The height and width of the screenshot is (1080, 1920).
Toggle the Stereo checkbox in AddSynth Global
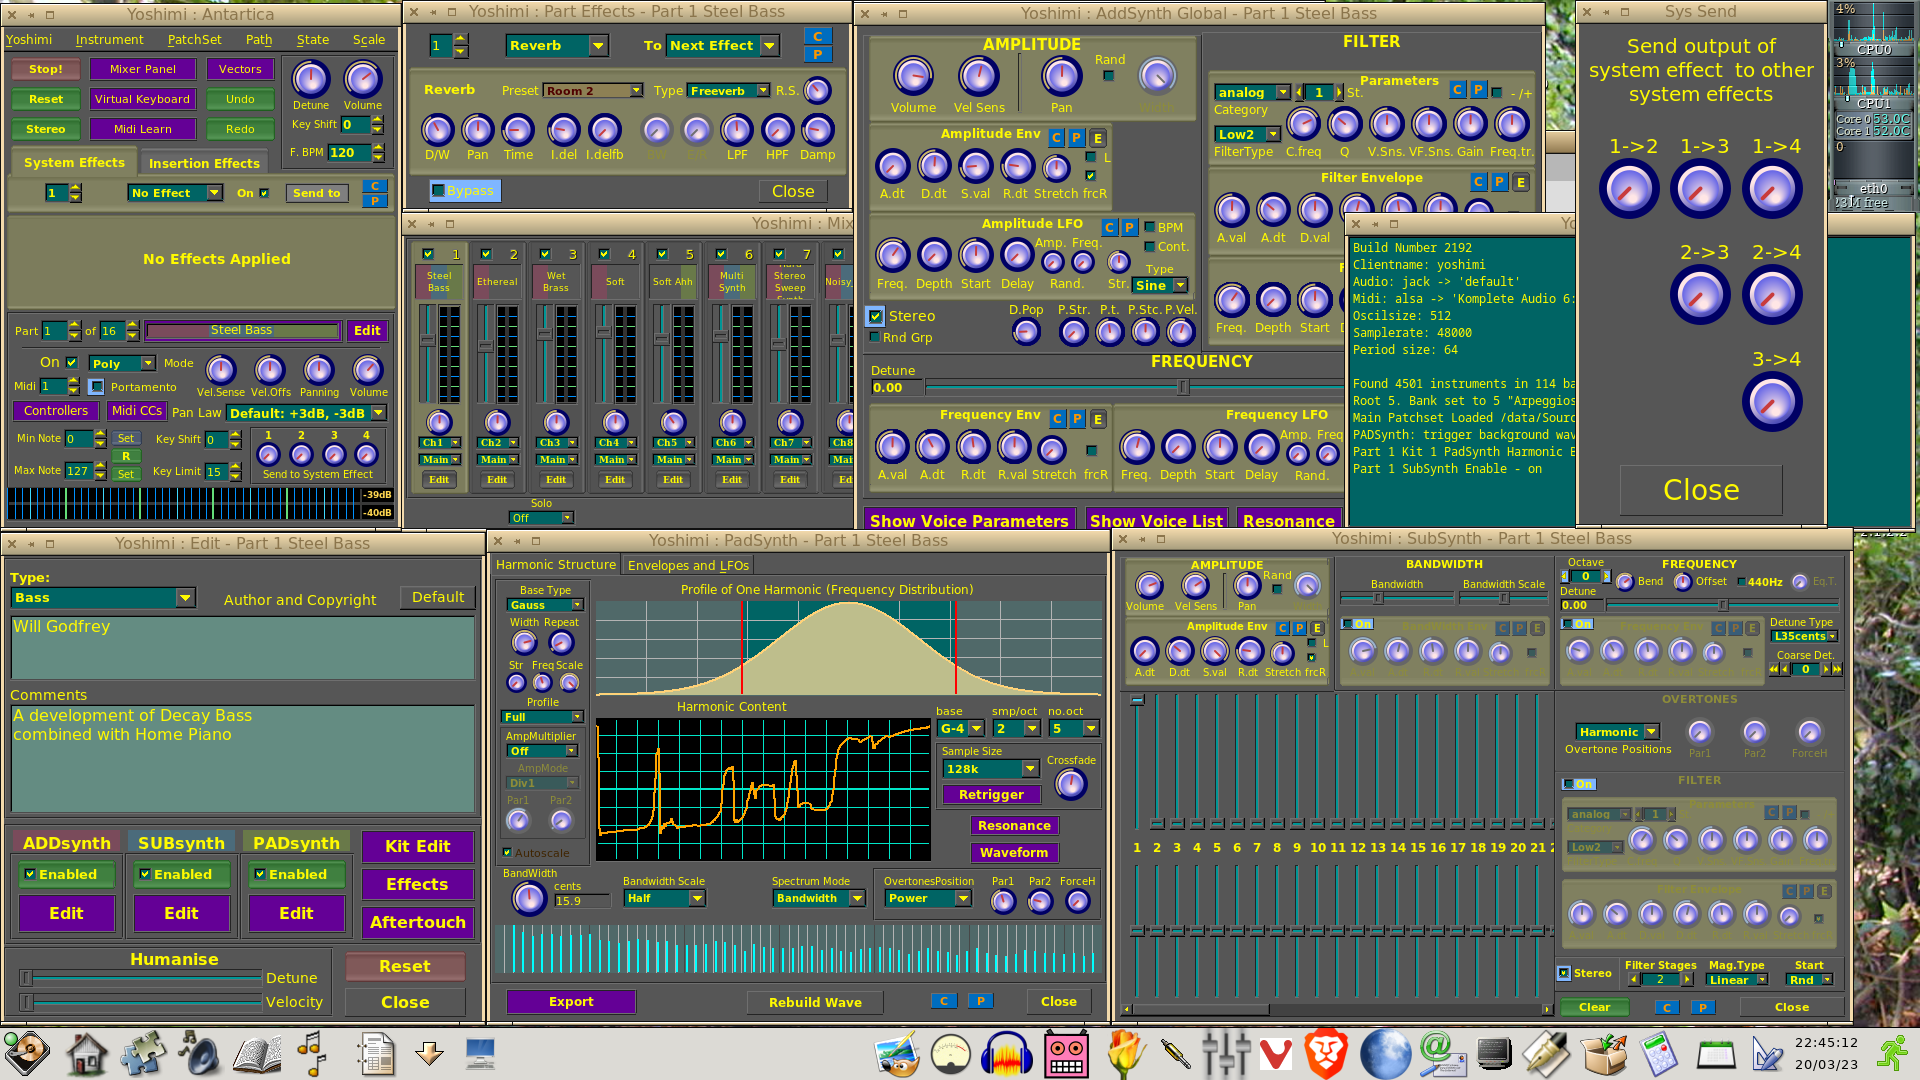coord(876,316)
